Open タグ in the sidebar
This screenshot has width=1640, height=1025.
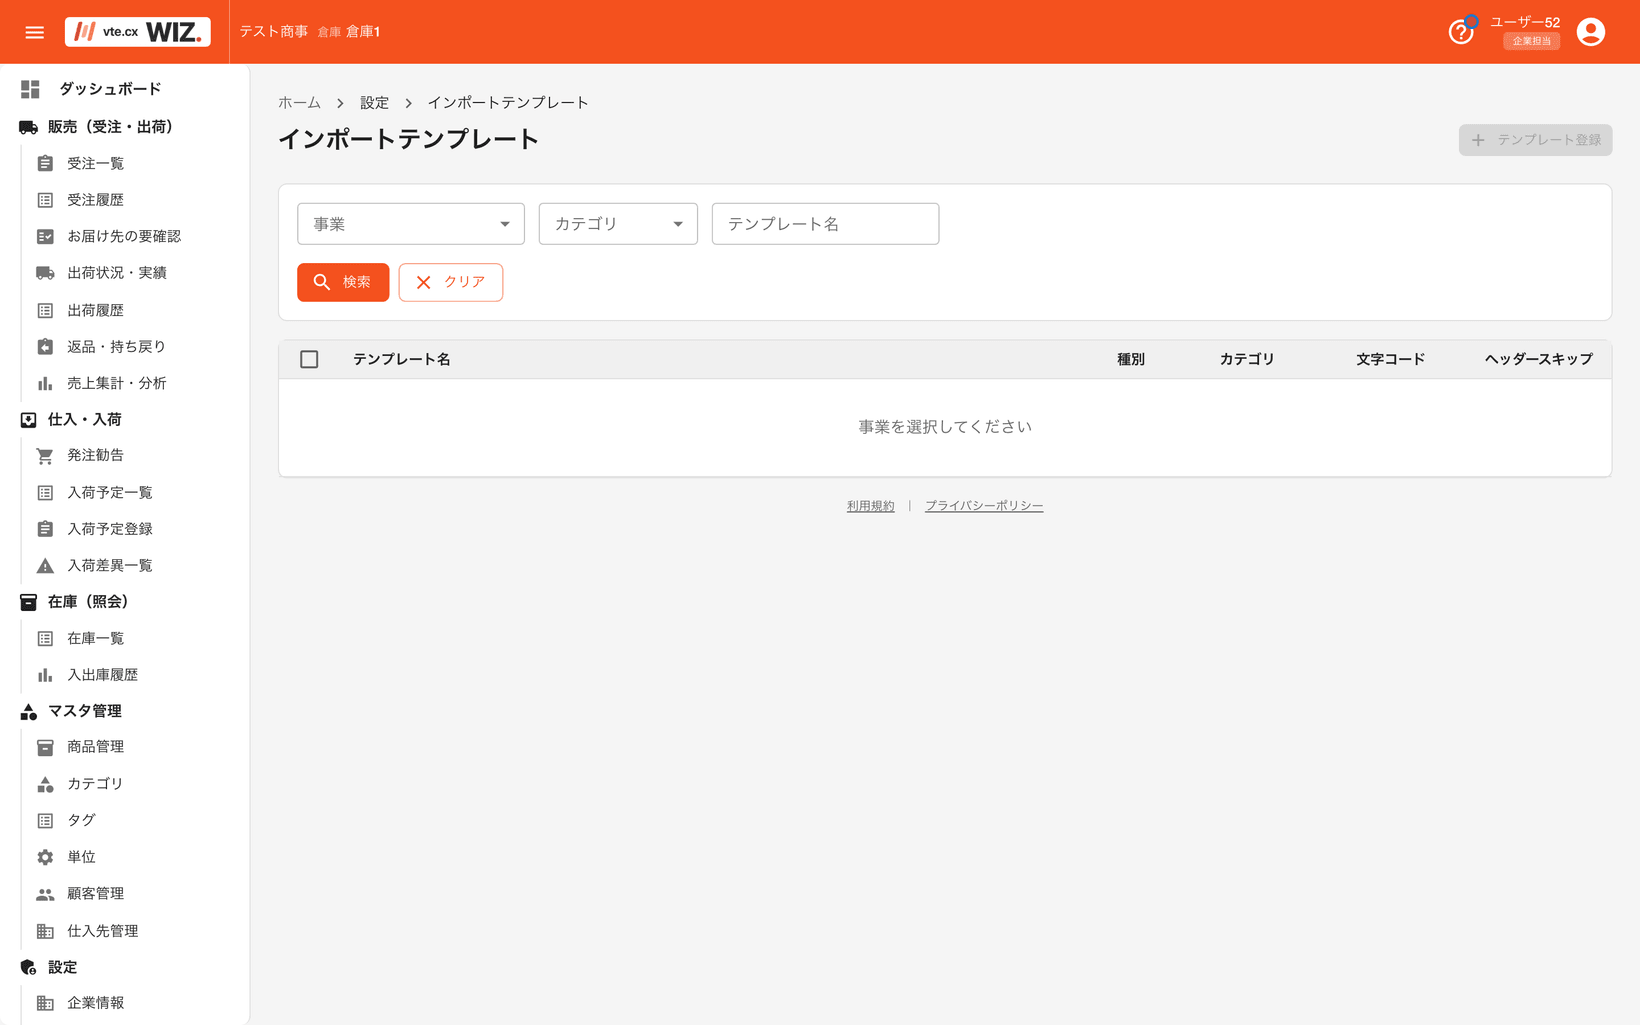tap(81, 820)
